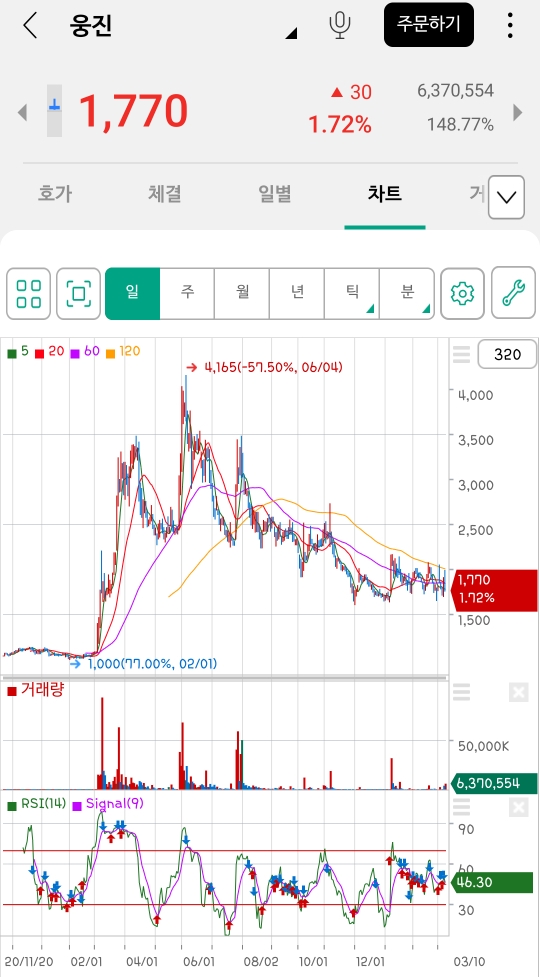Tap the red 20-day moving average swatch

[39, 353]
